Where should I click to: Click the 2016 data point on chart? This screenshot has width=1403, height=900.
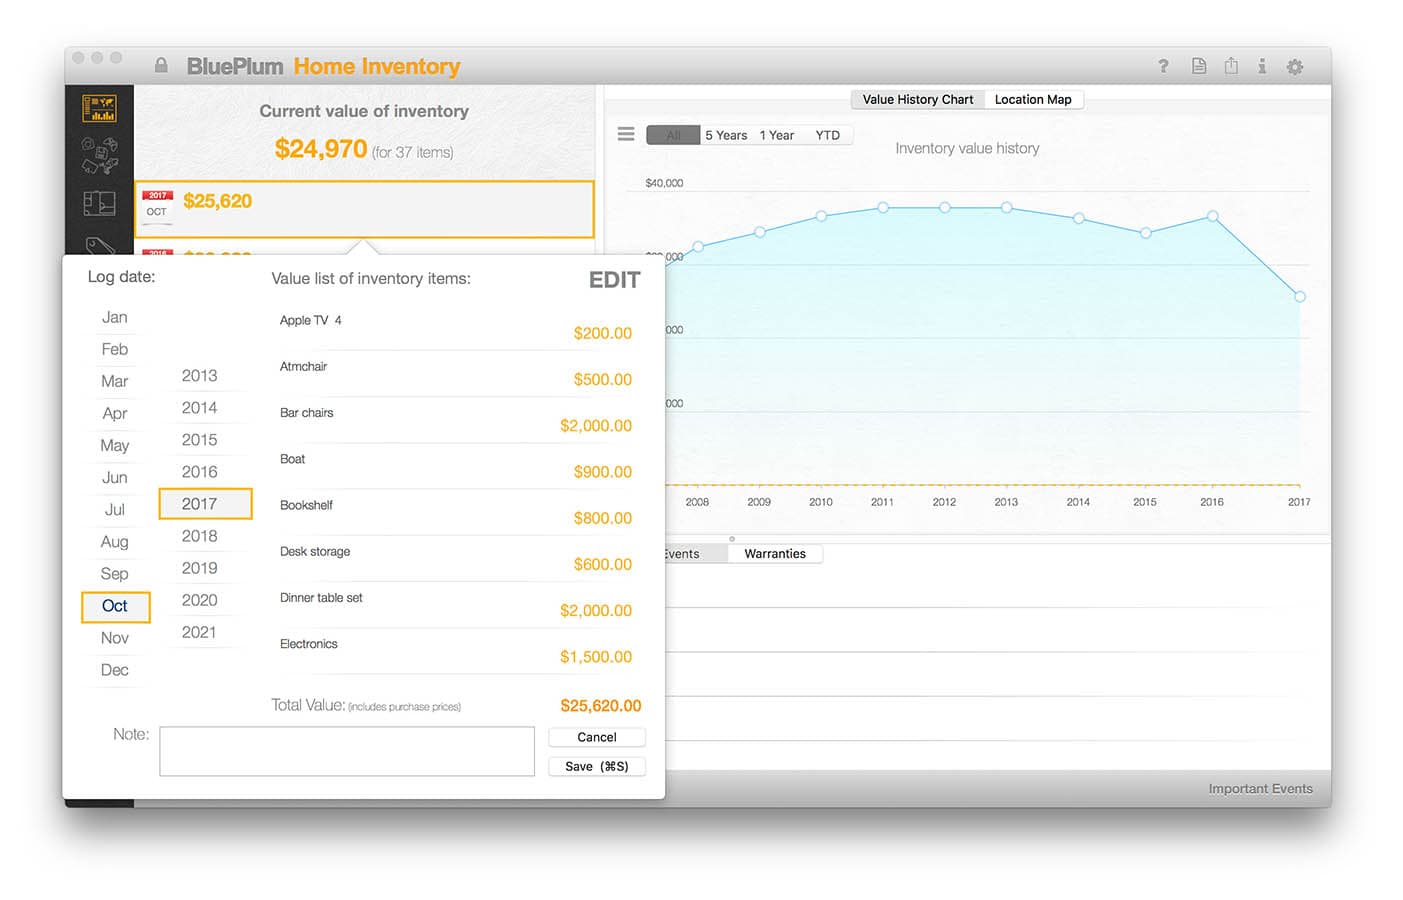tap(1212, 216)
